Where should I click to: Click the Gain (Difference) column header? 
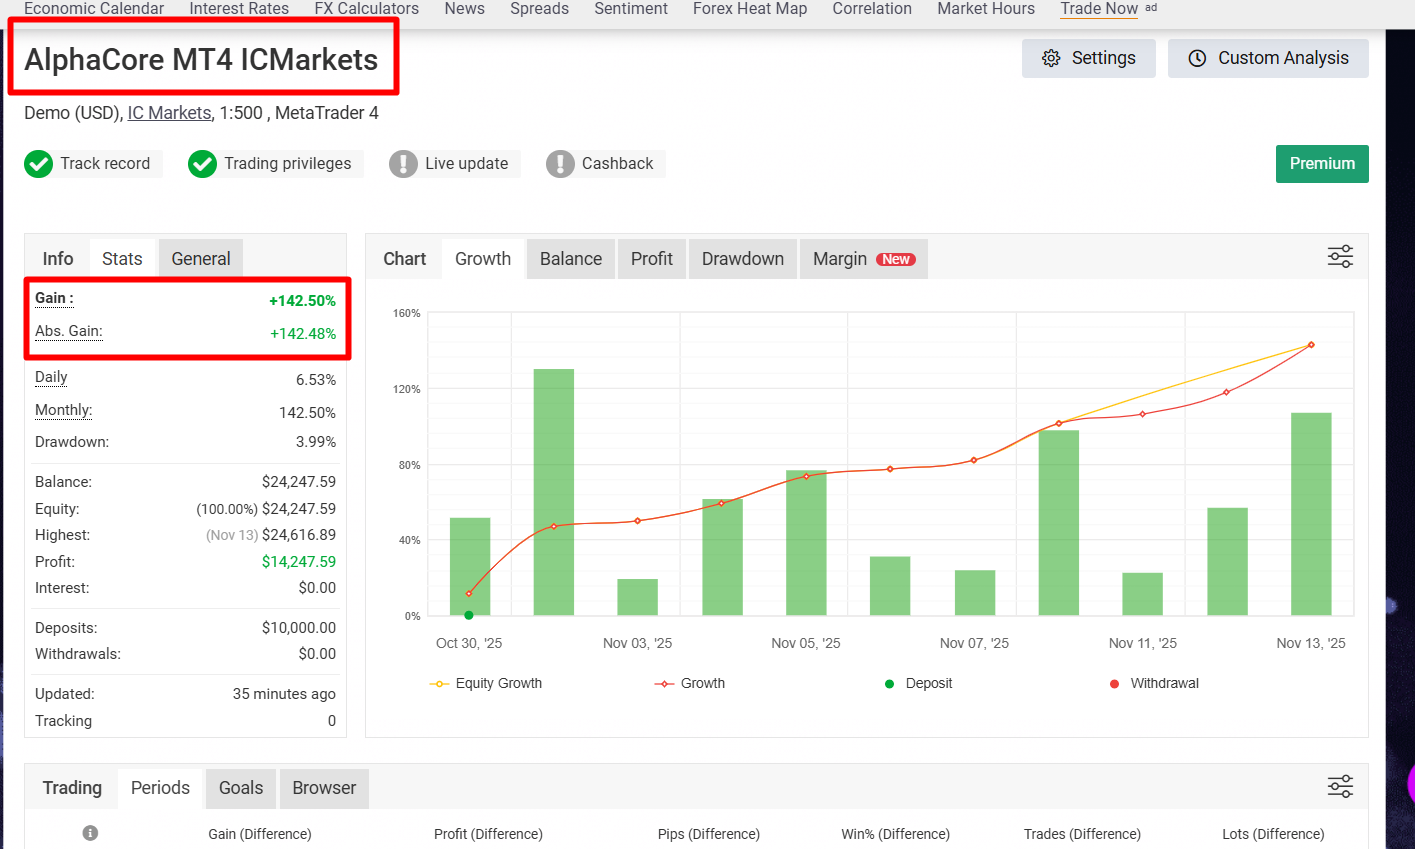pos(260,834)
